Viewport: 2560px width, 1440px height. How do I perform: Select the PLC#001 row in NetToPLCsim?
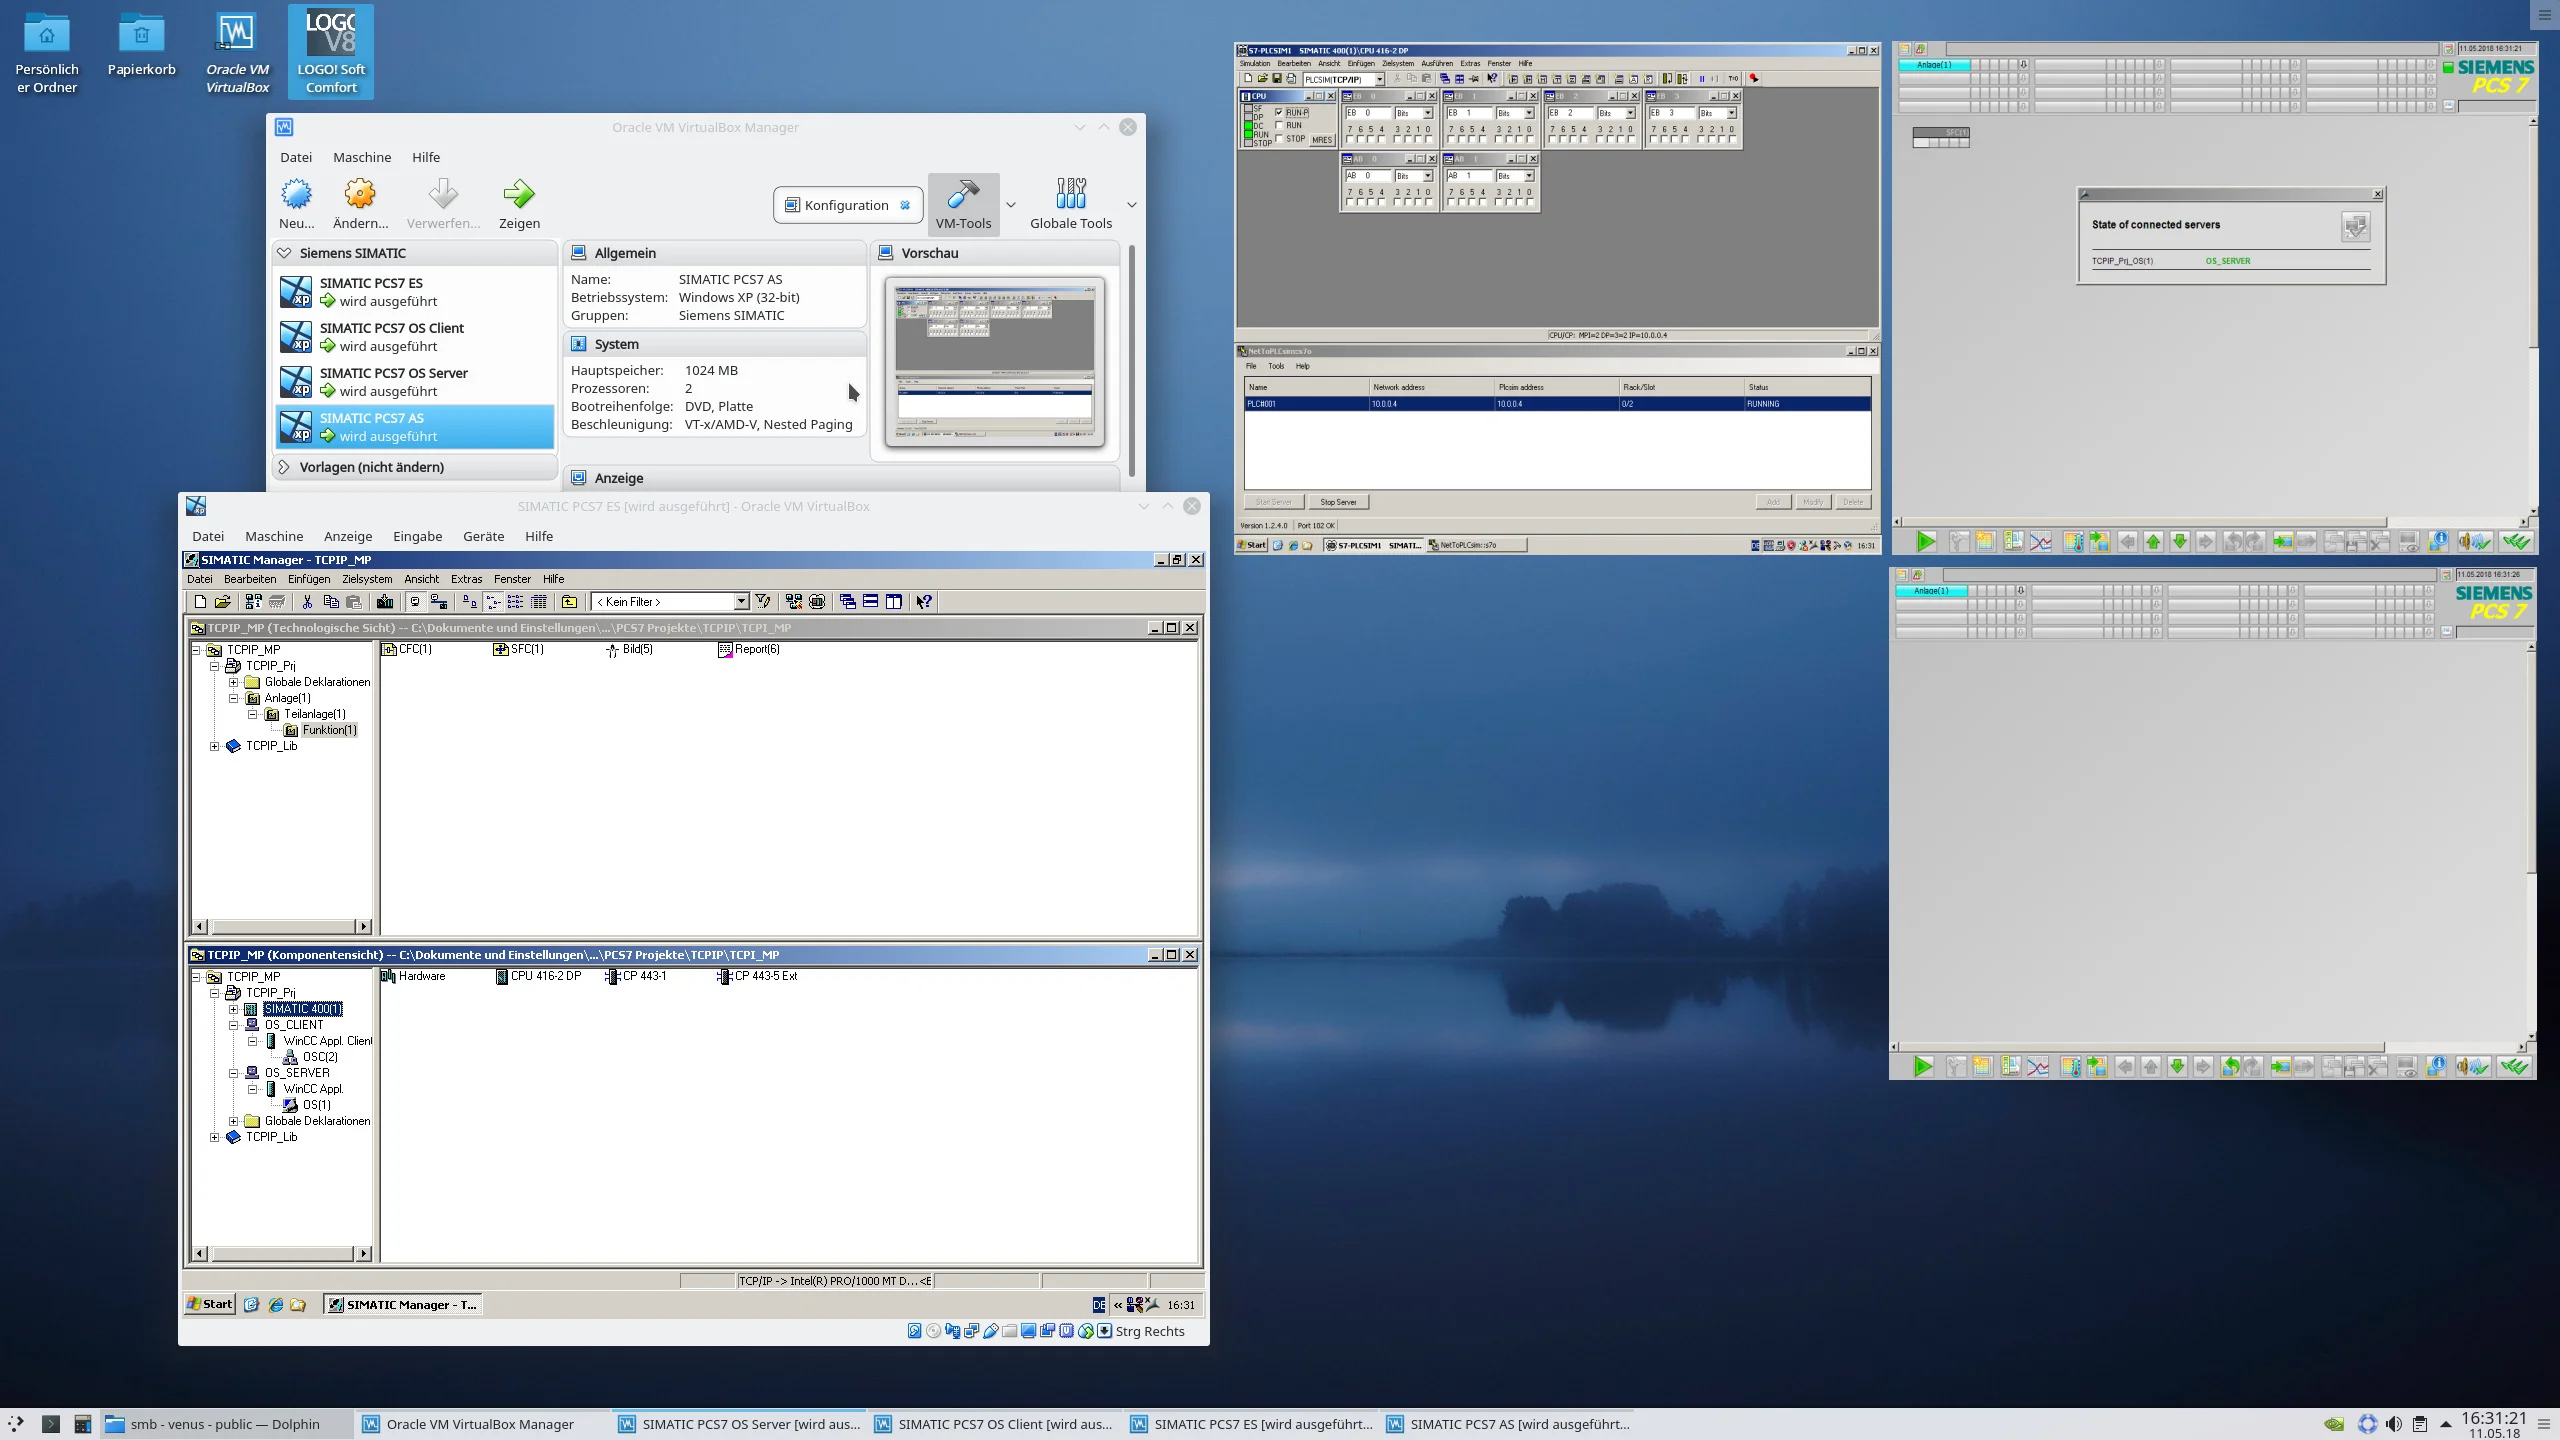click(x=1557, y=404)
